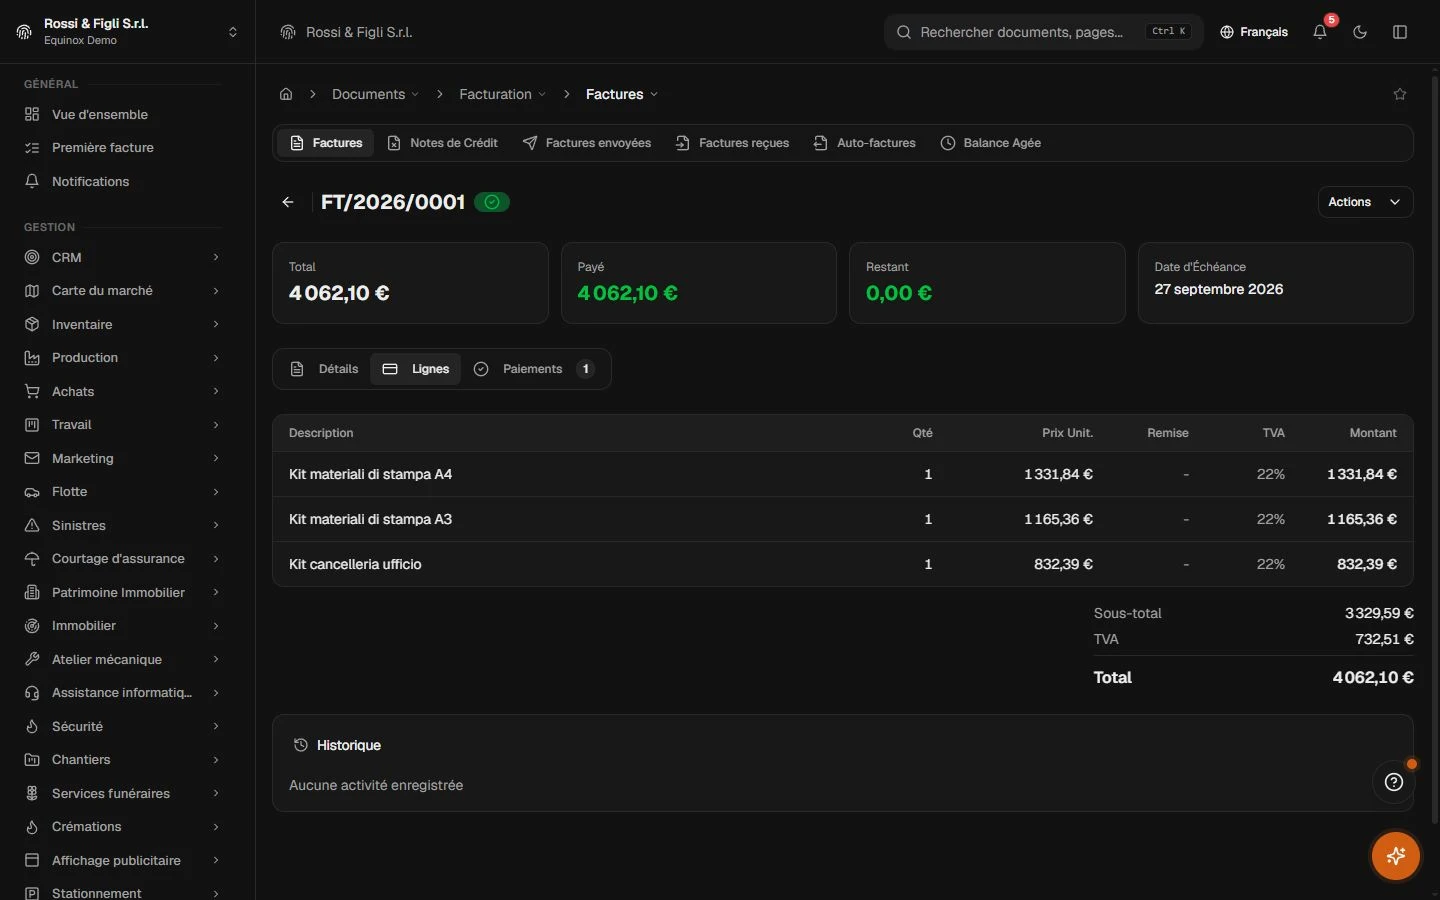Expand the Facturation breadcrumb dropdown
1440x900 pixels.
tap(503, 94)
